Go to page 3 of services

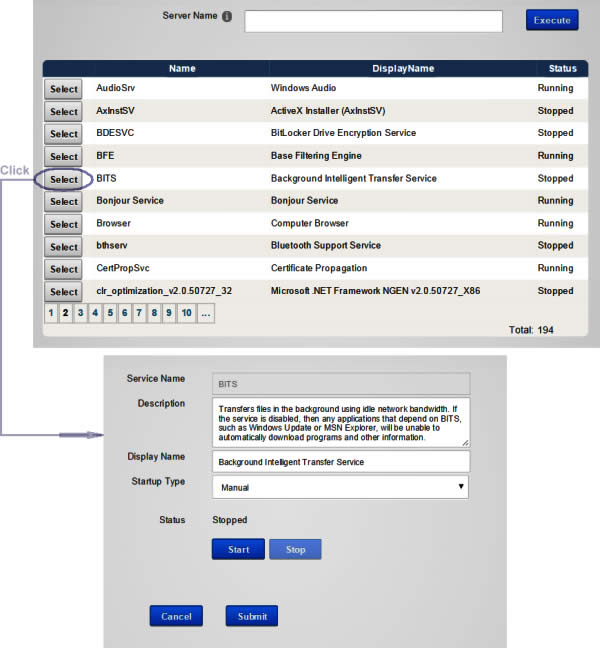pos(81,313)
